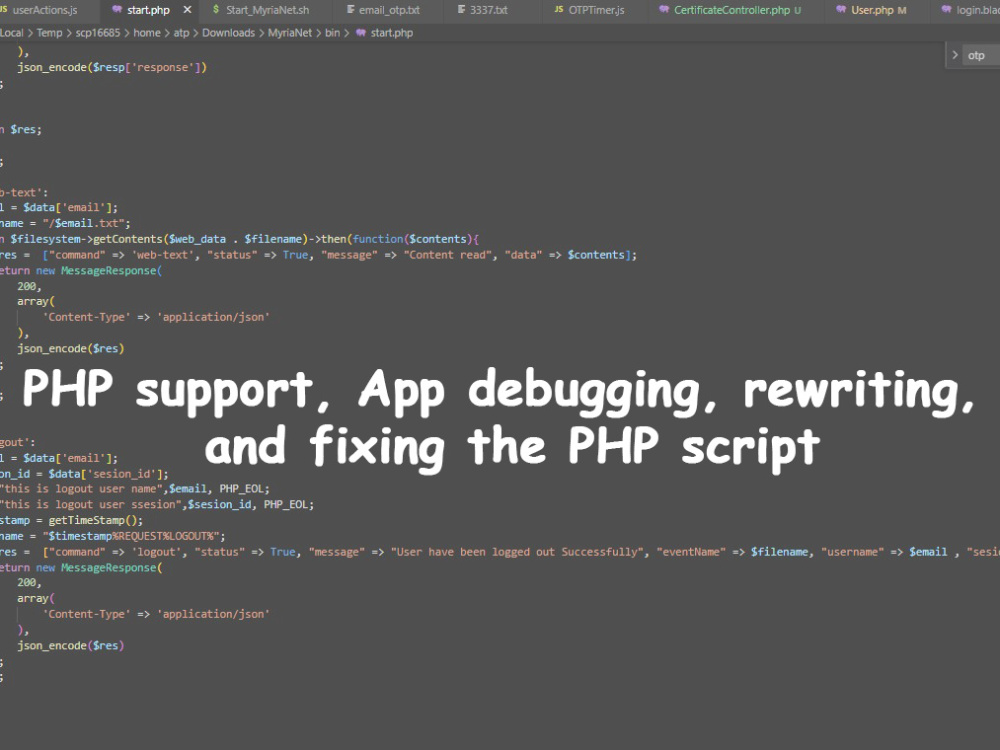Expand the find widget replace toggle chevron

click(955, 55)
